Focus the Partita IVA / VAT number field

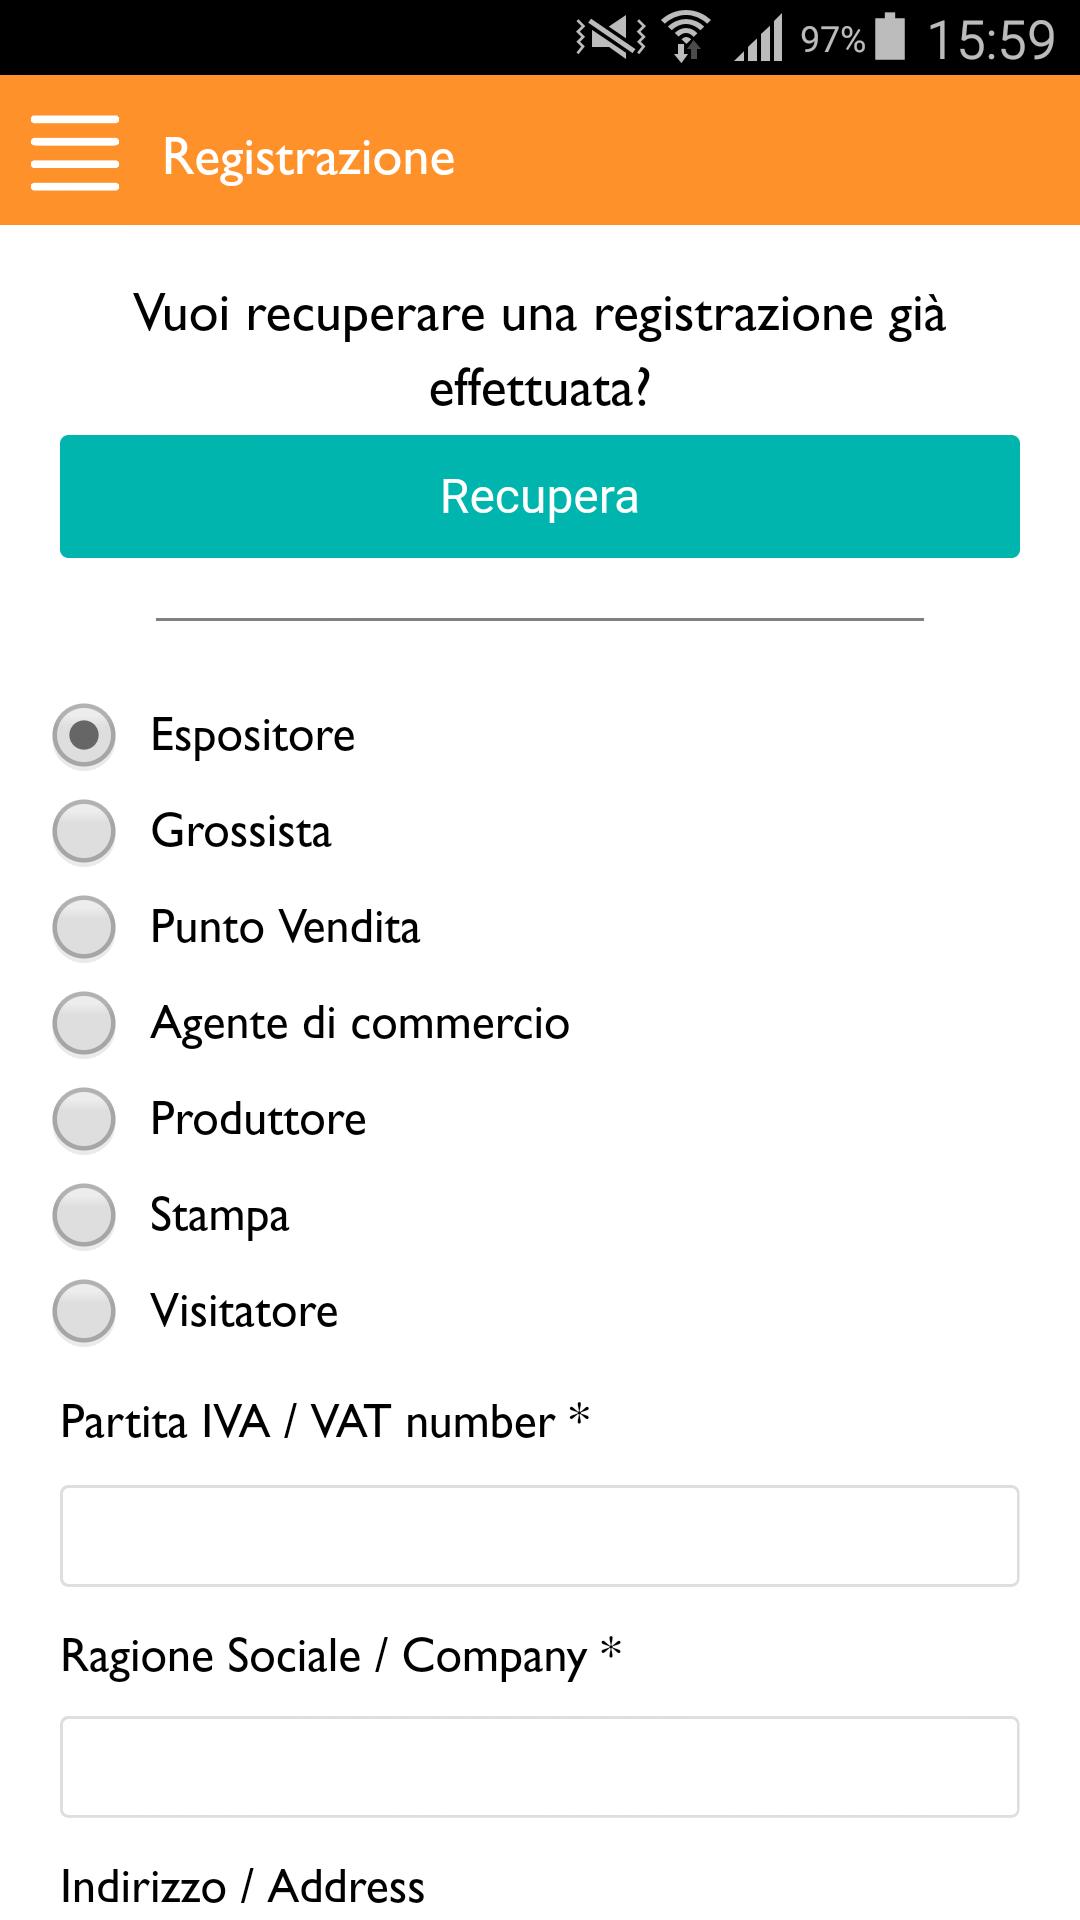(x=540, y=1536)
